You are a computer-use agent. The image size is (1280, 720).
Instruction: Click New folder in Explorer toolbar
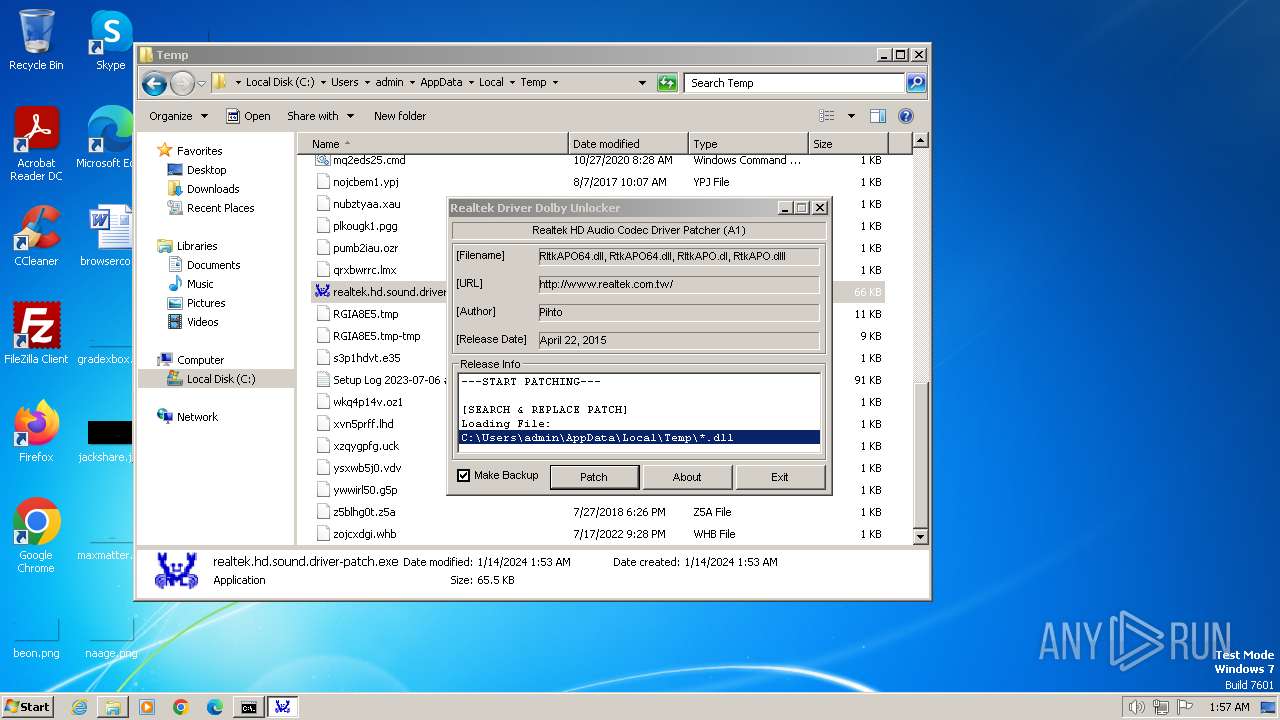[400, 116]
